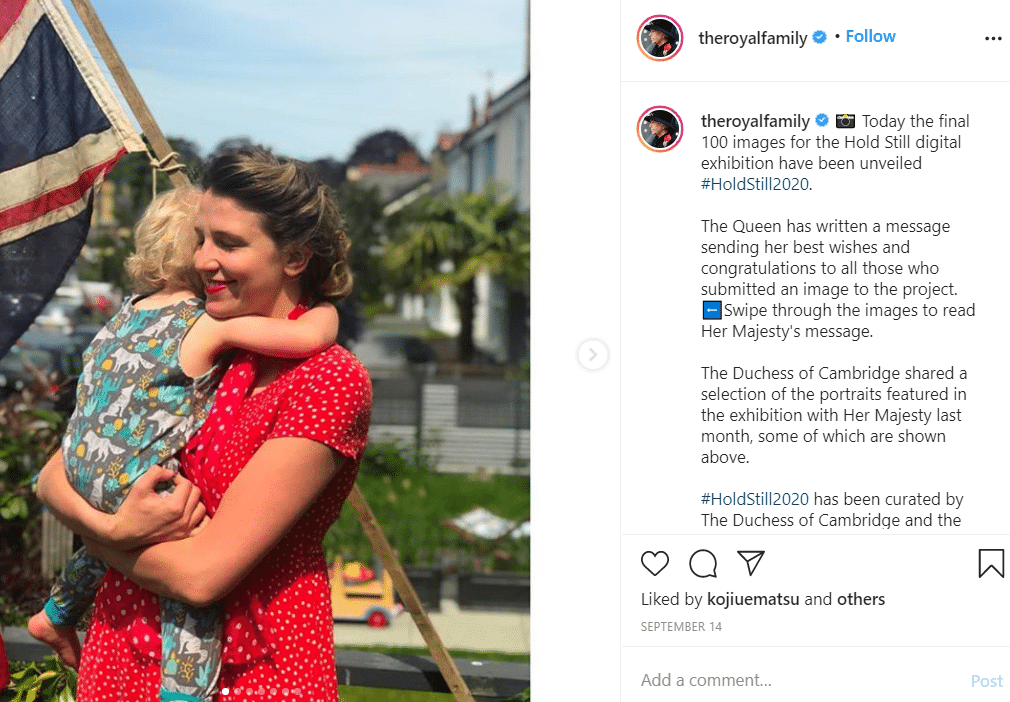Screen dimensions: 1010x702
Task: Show list of others who liked
Action: [x=861, y=599]
